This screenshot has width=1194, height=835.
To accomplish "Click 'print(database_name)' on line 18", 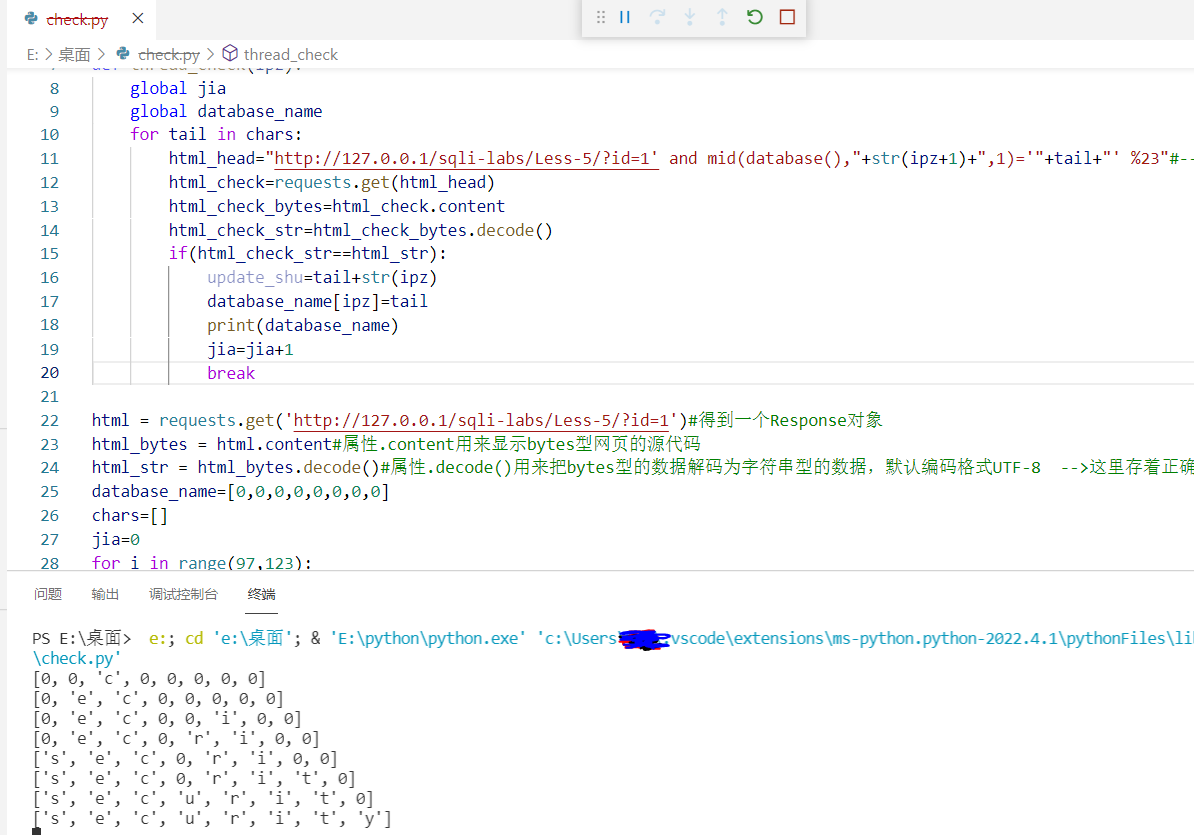I will (x=302, y=325).
